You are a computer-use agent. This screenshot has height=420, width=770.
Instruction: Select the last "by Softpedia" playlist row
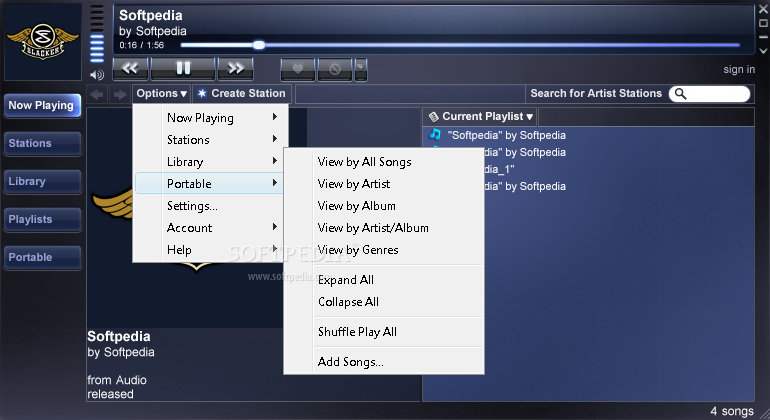pyautogui.click(x=588, y=186)
